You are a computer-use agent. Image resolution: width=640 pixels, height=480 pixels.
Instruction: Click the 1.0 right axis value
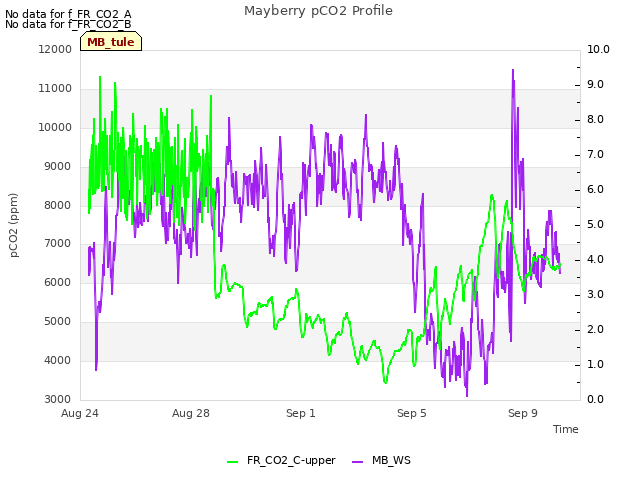pyautogui.click(x=596, y=364)
